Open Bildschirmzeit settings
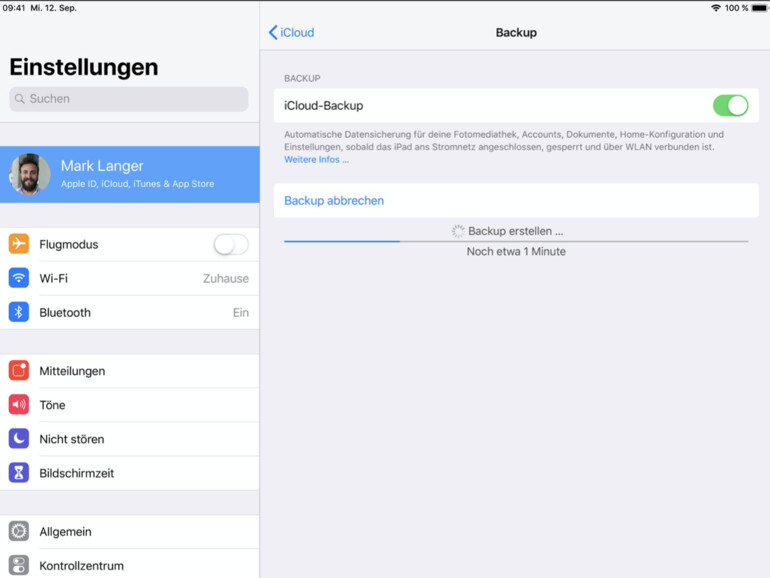770x578 pixels. tap(130, 473)
